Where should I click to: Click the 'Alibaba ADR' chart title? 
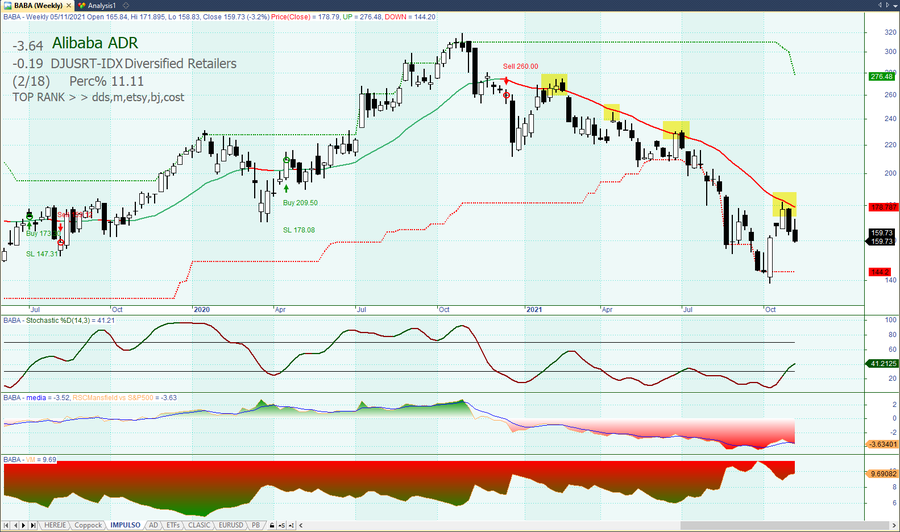point(95,43)
